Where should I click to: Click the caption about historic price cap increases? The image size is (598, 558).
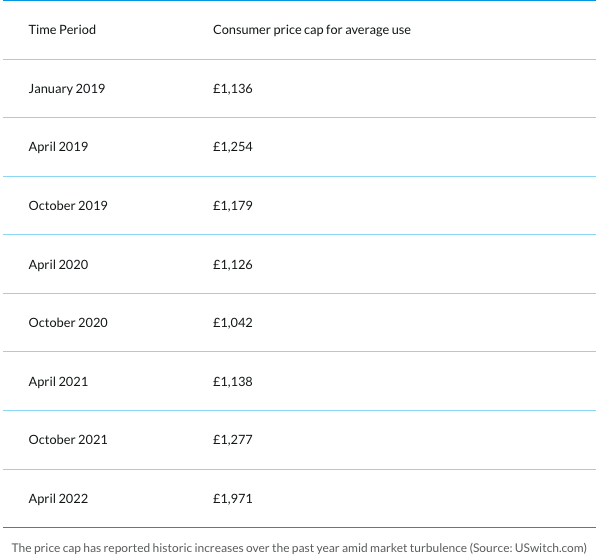coord(299,548)
